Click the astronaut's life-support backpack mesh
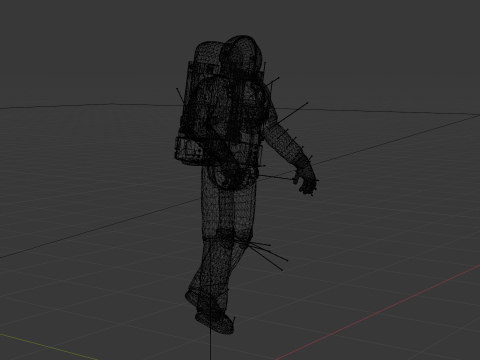The width and height of the screenshot is (480, 360). (x=197, y=103)
